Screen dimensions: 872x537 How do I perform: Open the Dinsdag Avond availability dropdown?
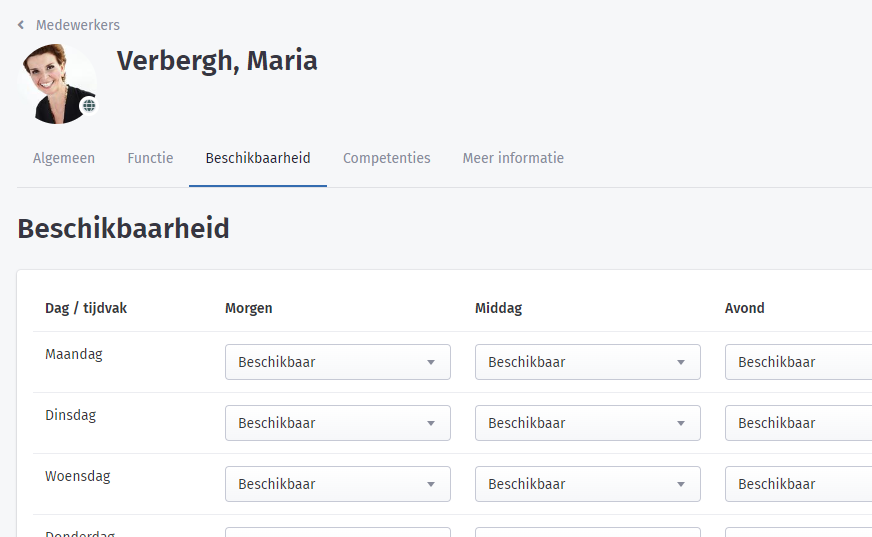tap(799, 423)
